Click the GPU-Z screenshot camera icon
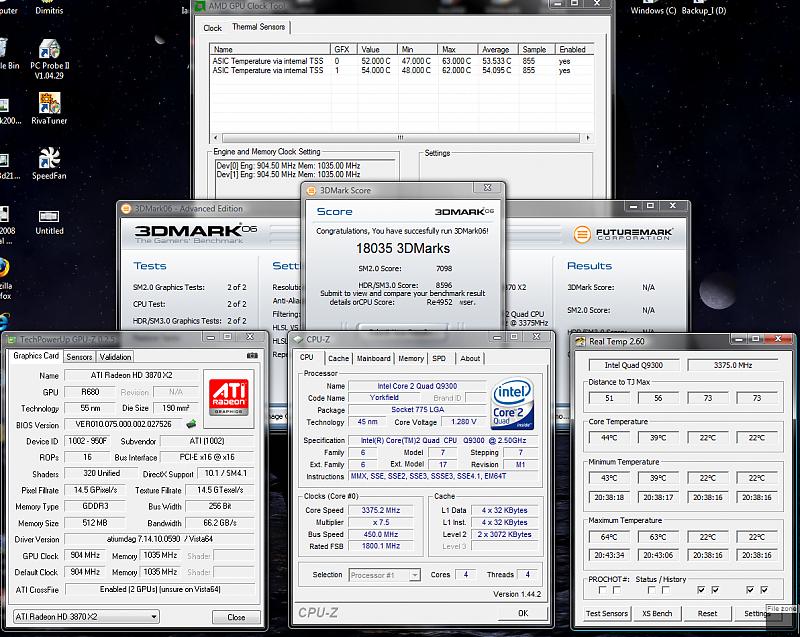This screenshot has width=800, height=637. pos(252,355)
